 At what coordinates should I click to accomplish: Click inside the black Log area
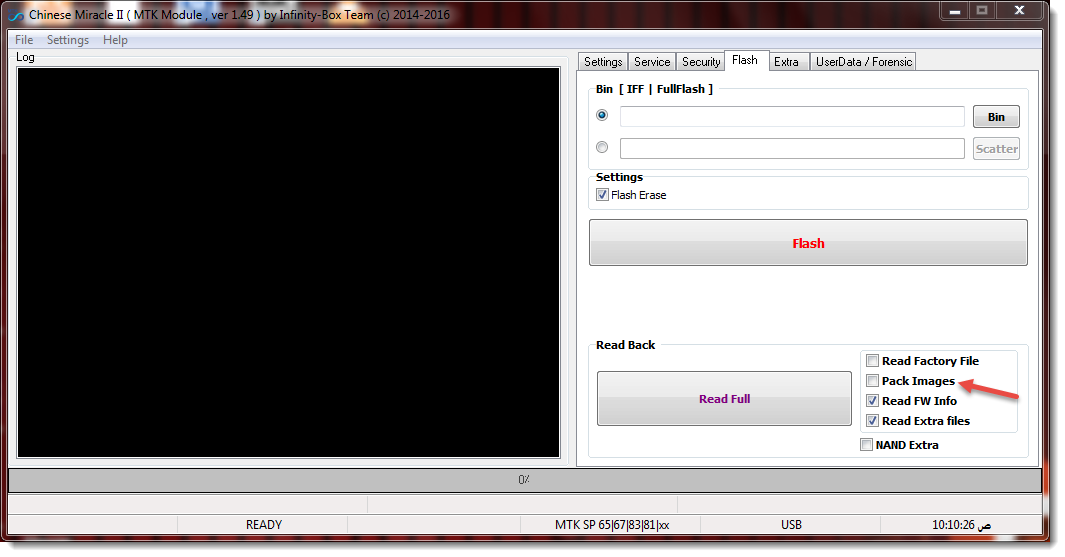pos(289,262)
